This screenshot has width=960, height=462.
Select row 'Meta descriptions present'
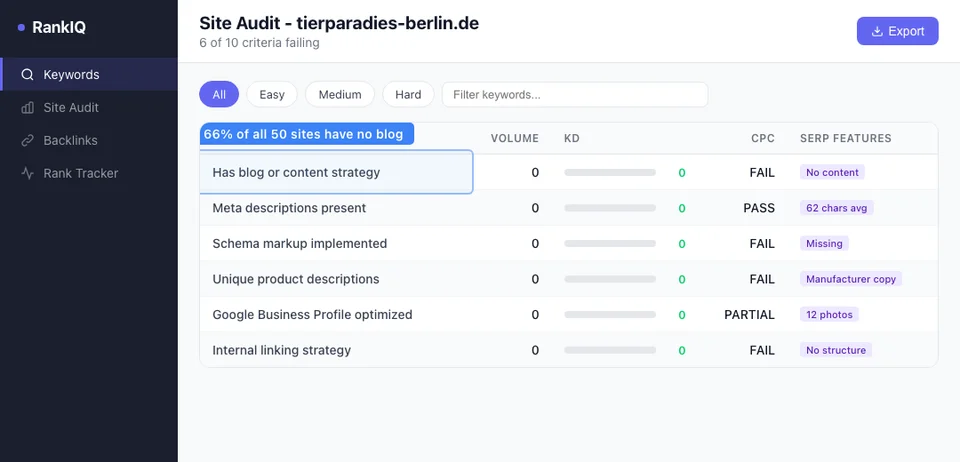point(568,208)
